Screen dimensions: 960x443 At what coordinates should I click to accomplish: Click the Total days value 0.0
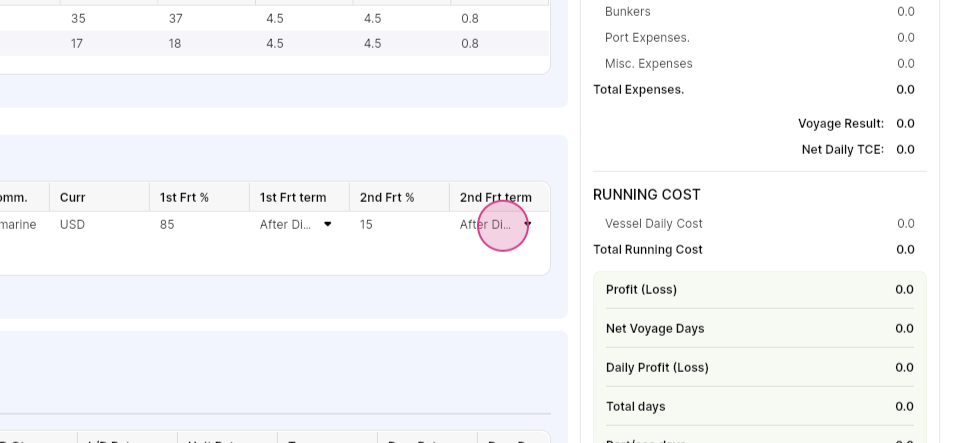click(904, 406)
